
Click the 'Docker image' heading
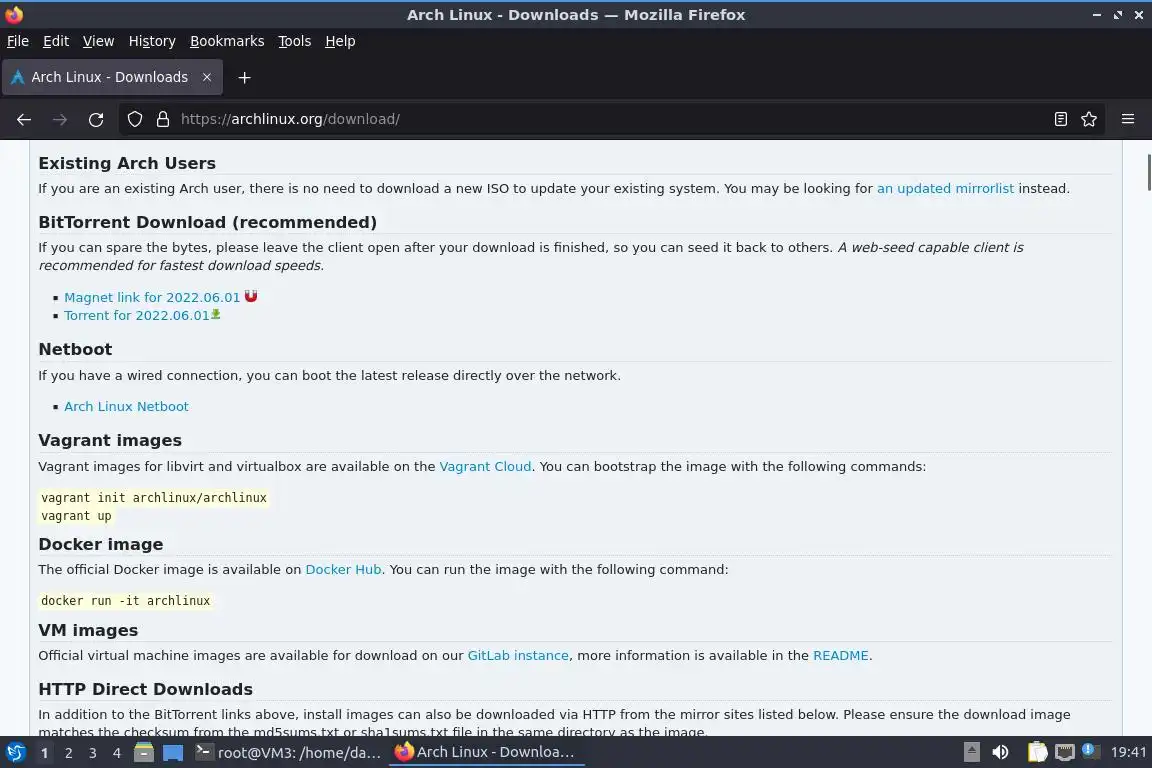pyautogui.click(x=101, y=545)
